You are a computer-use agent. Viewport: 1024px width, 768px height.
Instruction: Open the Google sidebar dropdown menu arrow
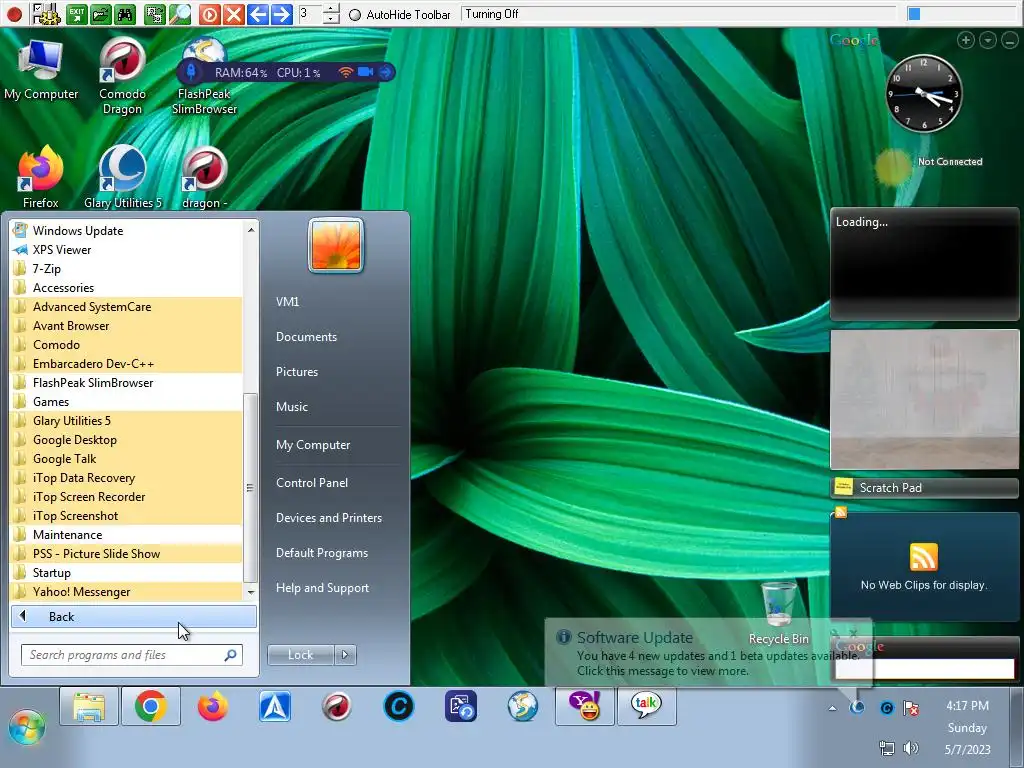988,40
